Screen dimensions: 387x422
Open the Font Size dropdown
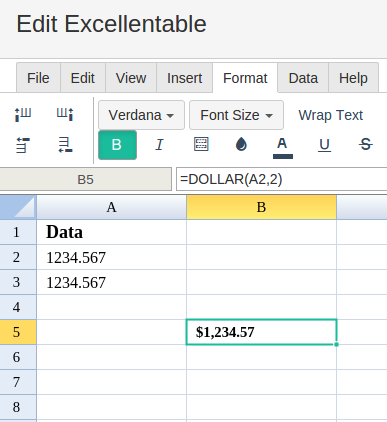click(x=236, y=115)
